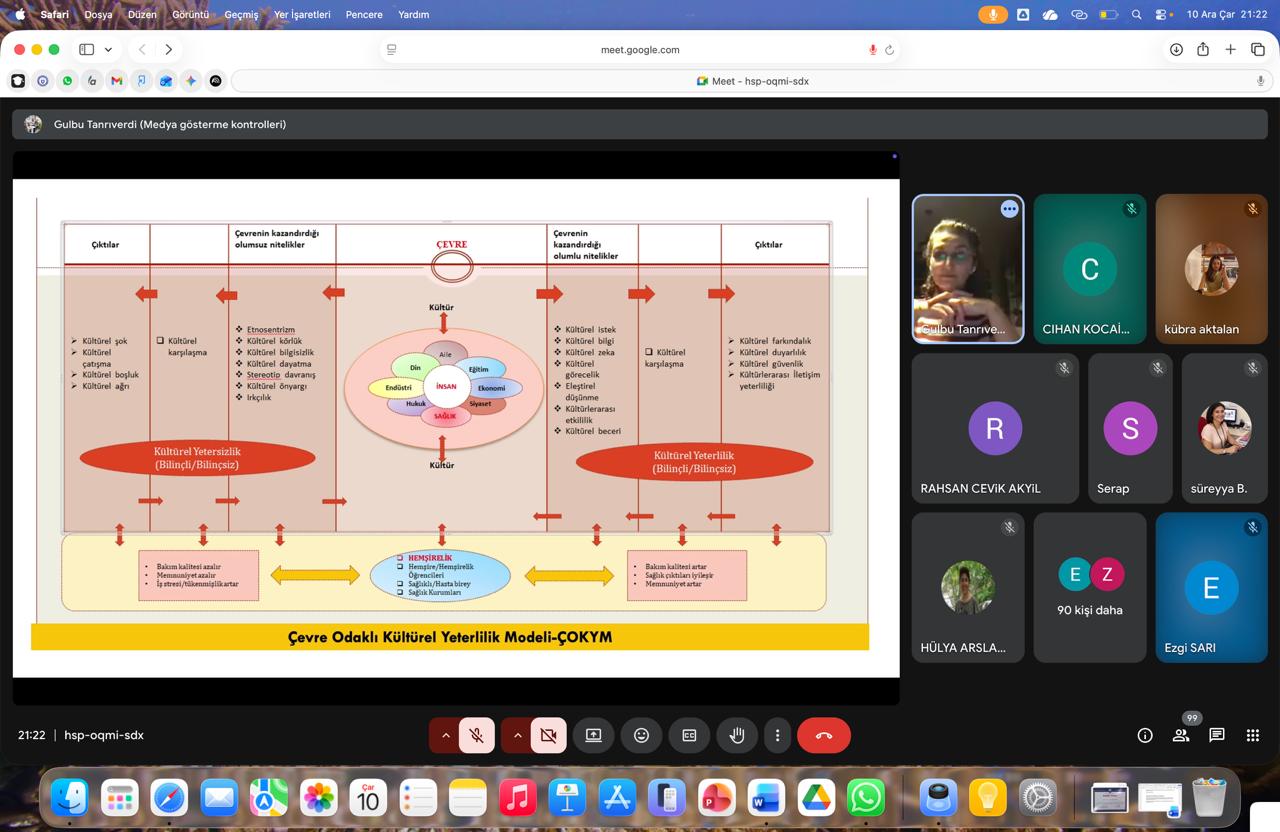Click the meeting details info icon
Screen dimensions: 1280x832
[1145, 735]
